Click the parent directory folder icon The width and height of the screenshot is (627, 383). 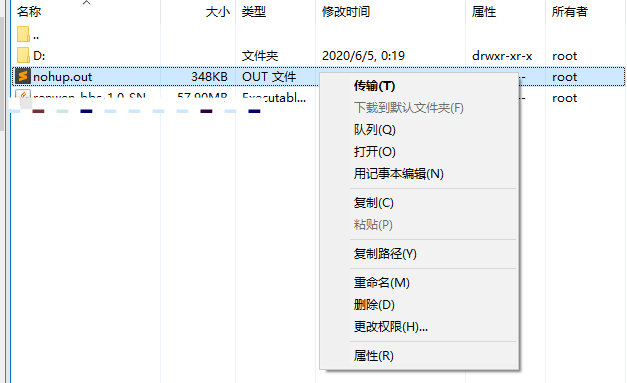pos(23,34)
